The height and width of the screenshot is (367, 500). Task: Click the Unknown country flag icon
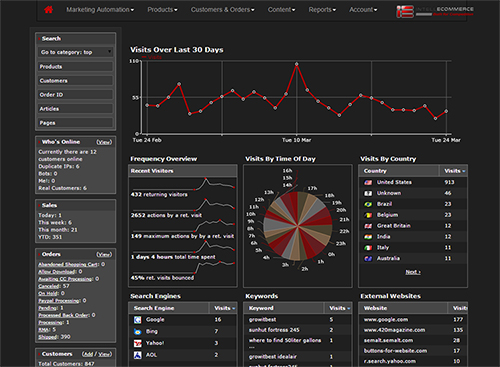click(368, 193)
